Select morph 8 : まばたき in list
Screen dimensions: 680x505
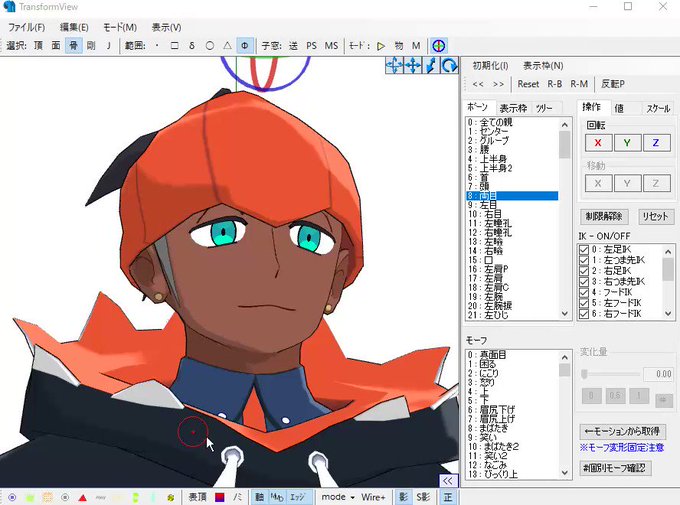click(512, 428)
